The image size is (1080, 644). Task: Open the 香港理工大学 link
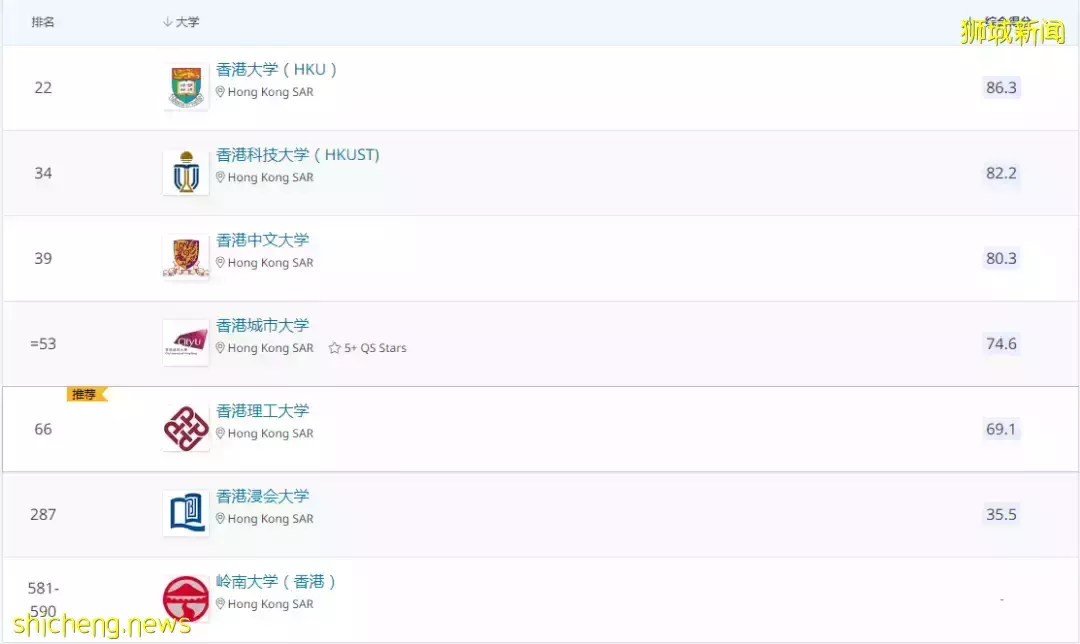[x=262, y=411]
